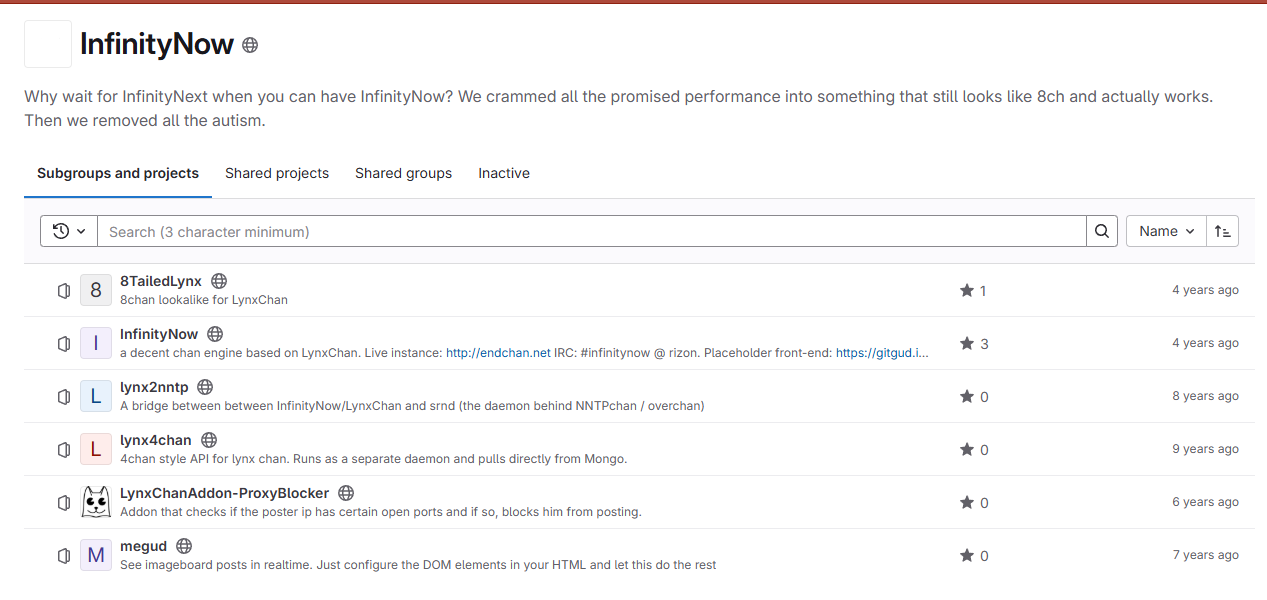1267x600 pixels.
Task: Click the '7 years ago' timestamp
Action: [x=1205, y=555]
